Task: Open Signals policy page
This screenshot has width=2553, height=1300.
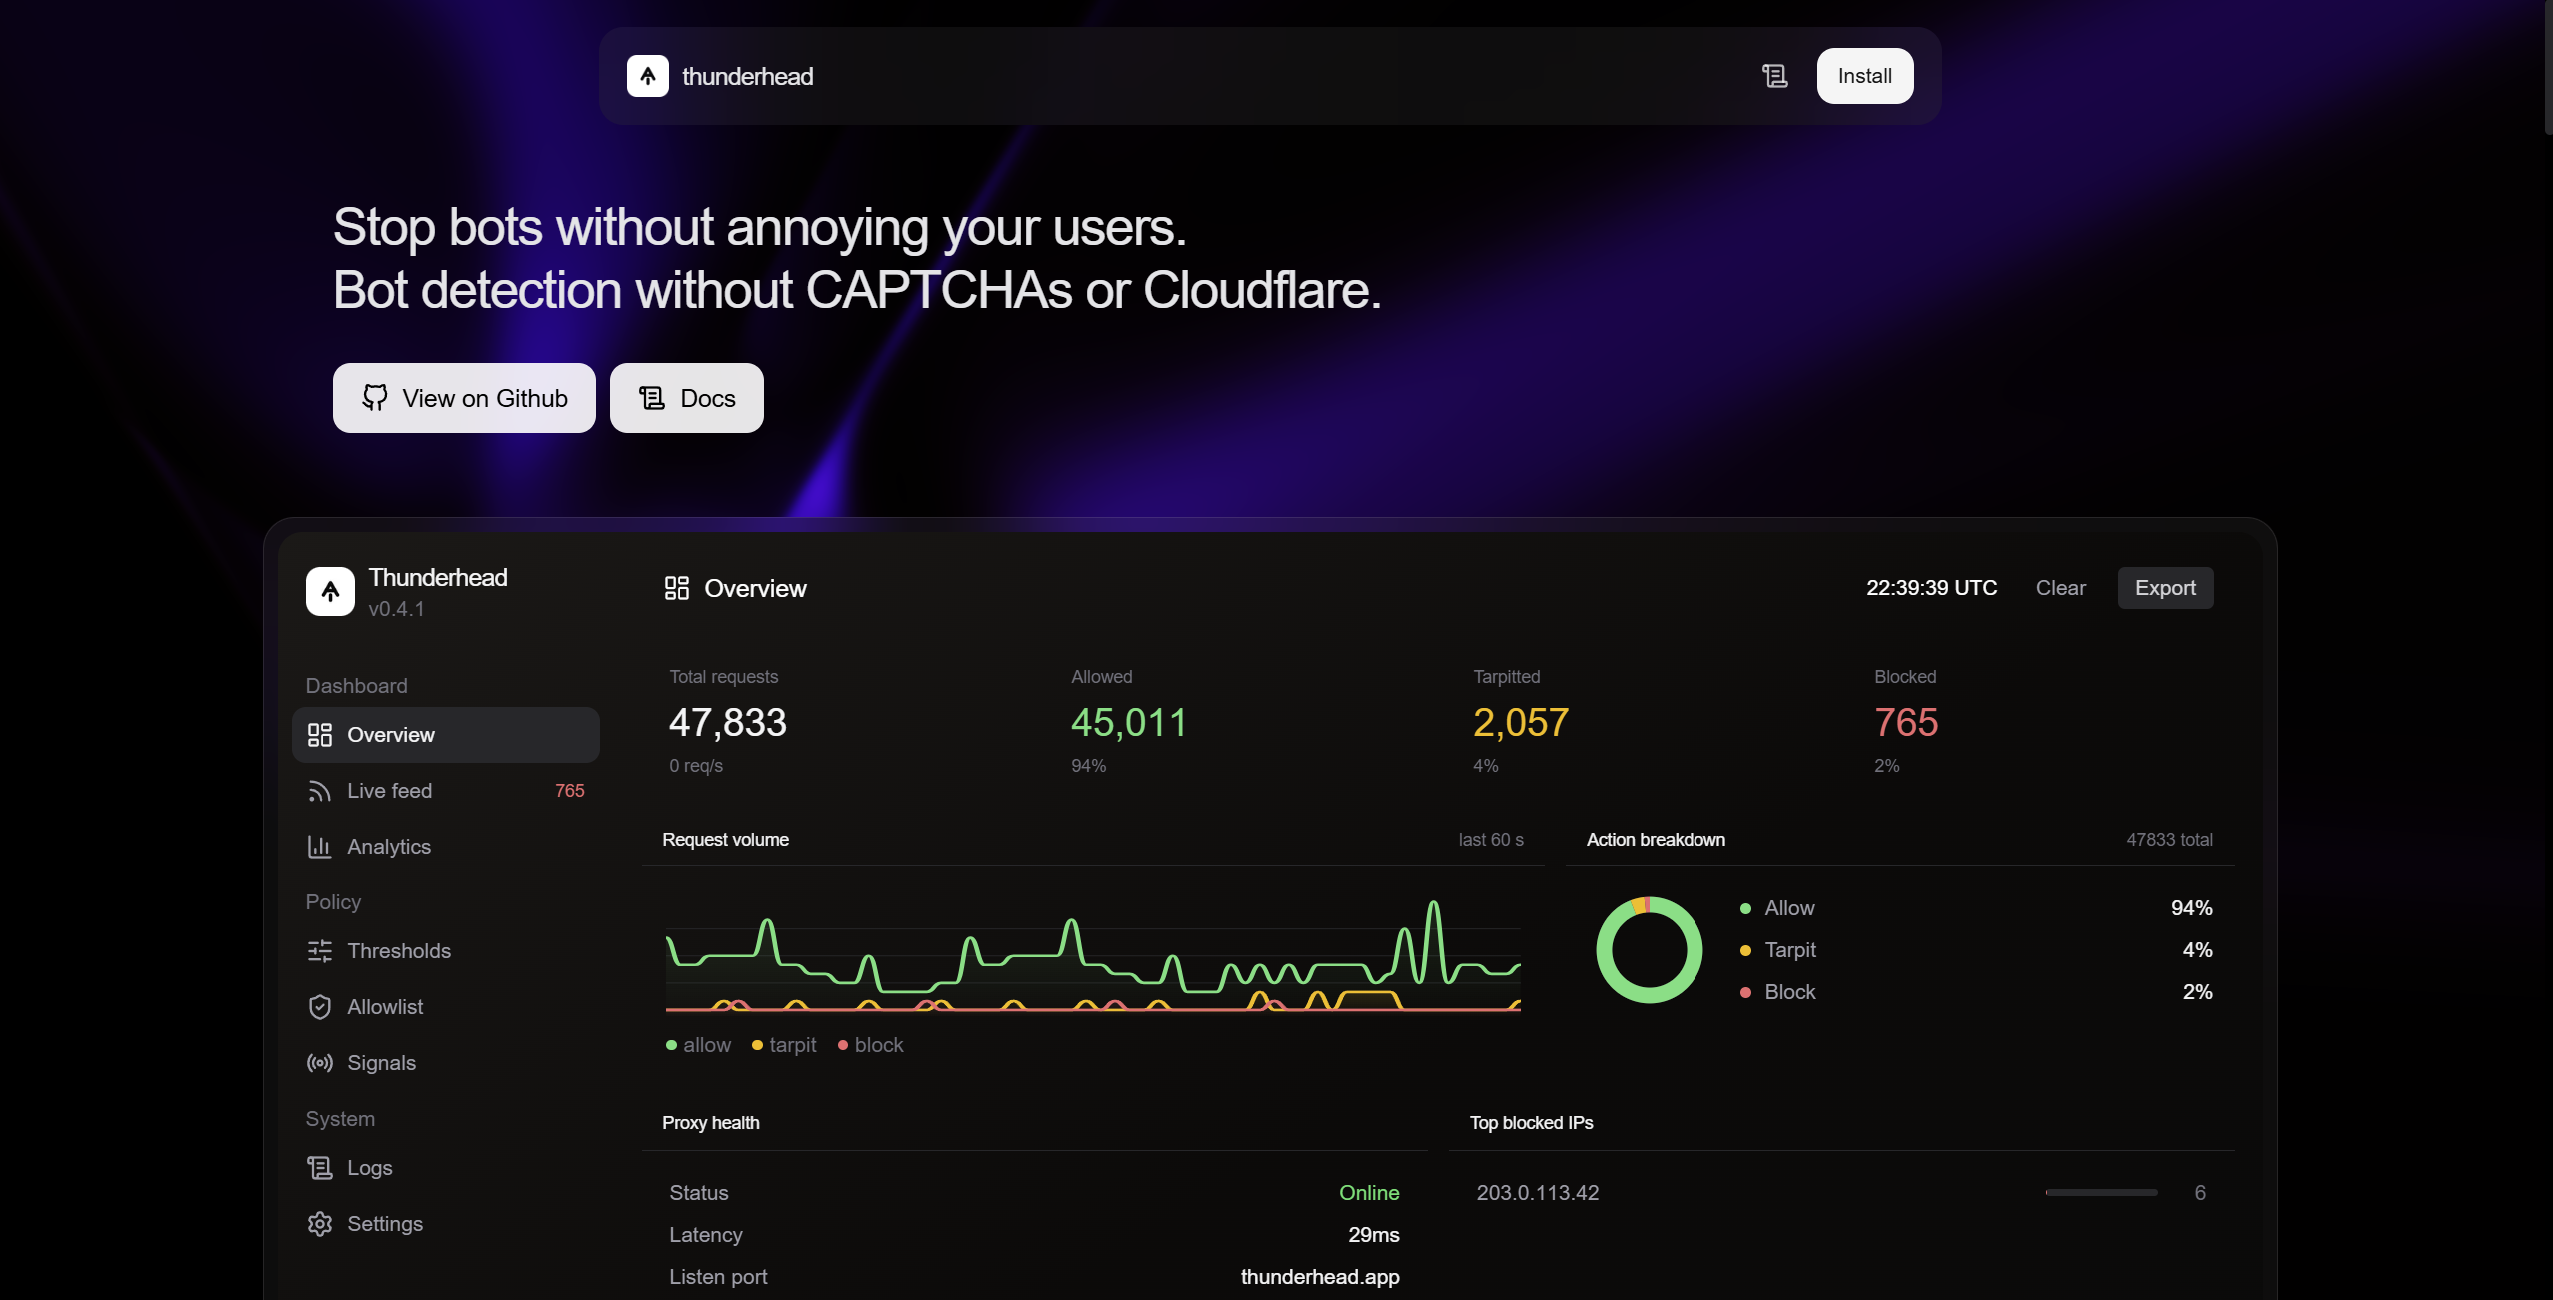Action: click(x=446, y=1063)
